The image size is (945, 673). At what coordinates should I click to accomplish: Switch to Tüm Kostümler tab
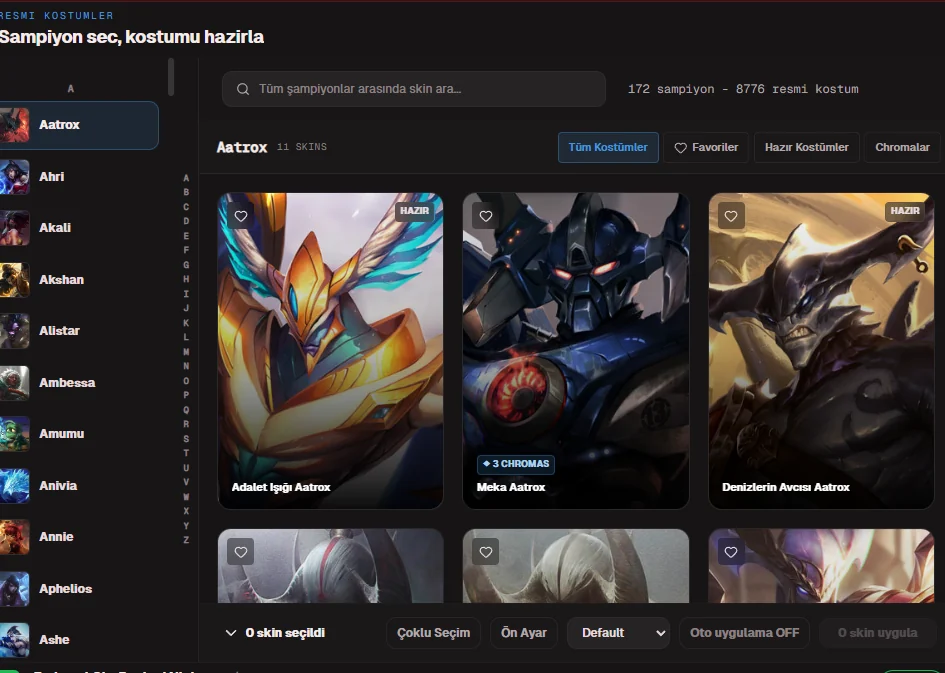[608, 148]
